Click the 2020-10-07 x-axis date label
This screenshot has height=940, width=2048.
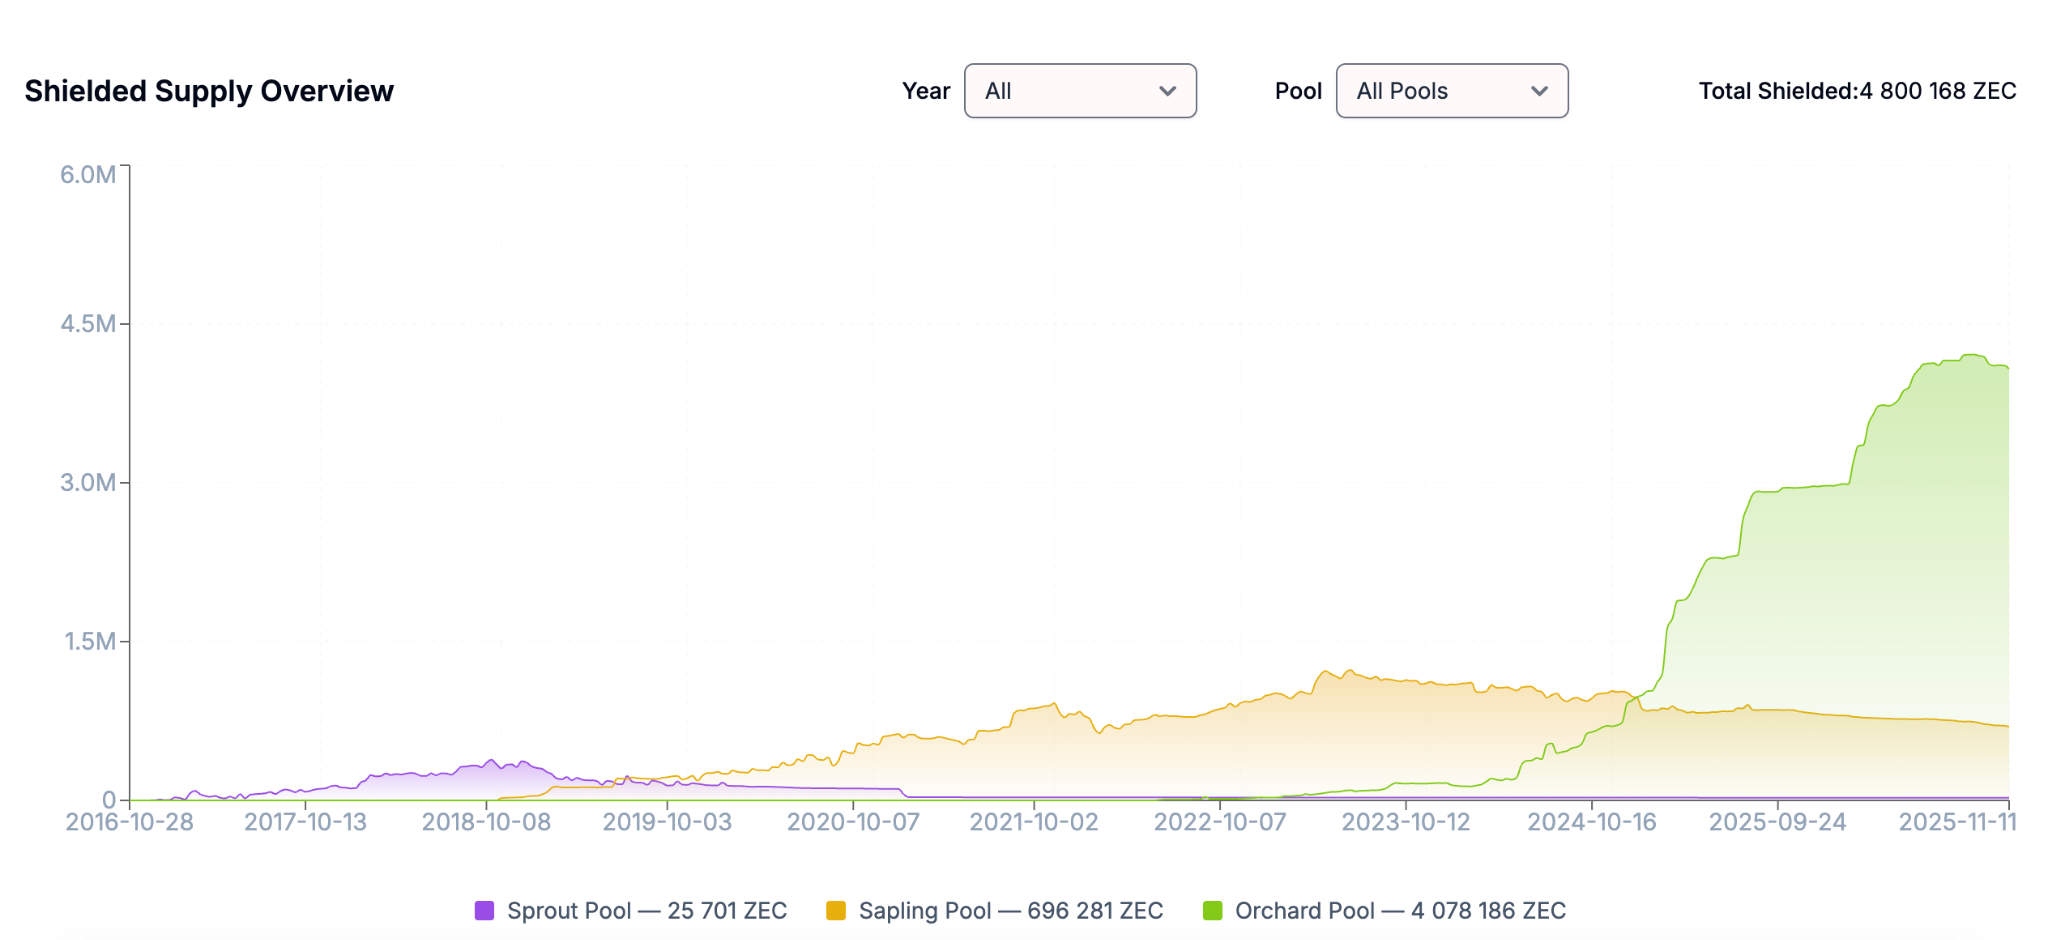(853, 822)
